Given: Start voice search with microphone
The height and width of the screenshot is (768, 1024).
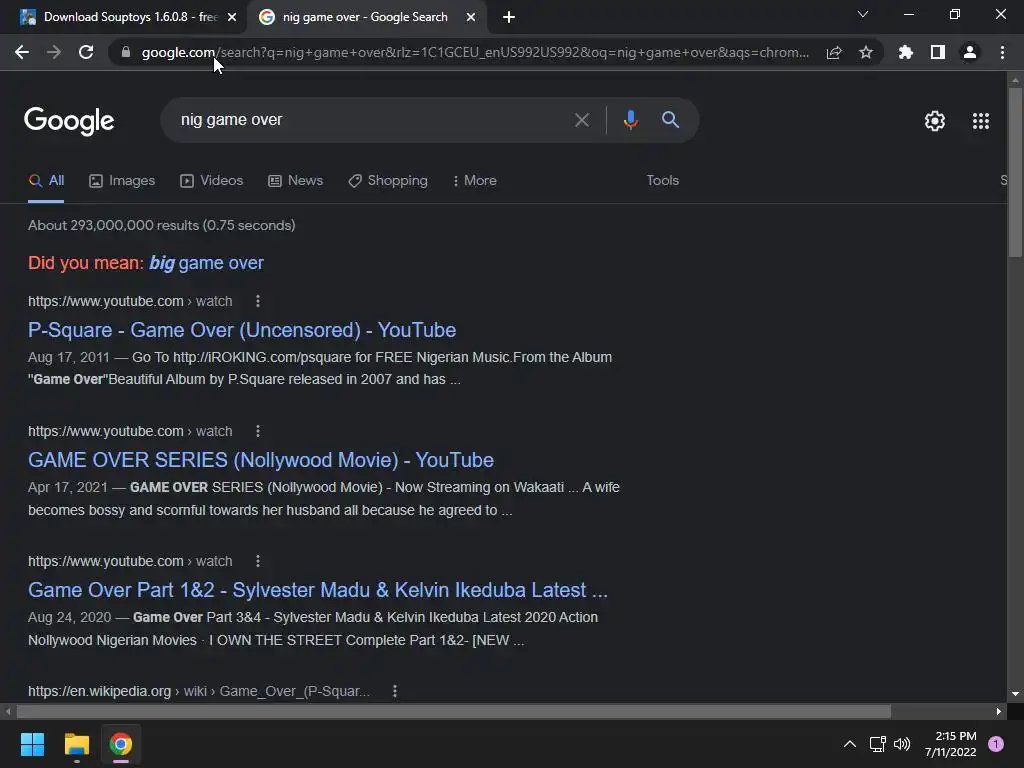Looking at the screenshot, I should tap(630, 120).
